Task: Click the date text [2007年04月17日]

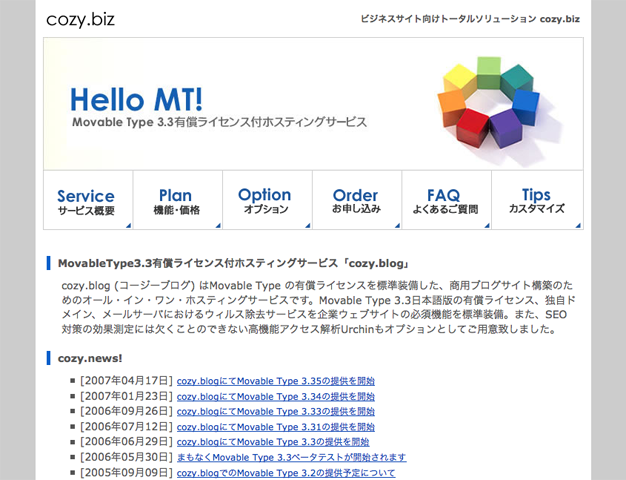Action: click(126, 381)
